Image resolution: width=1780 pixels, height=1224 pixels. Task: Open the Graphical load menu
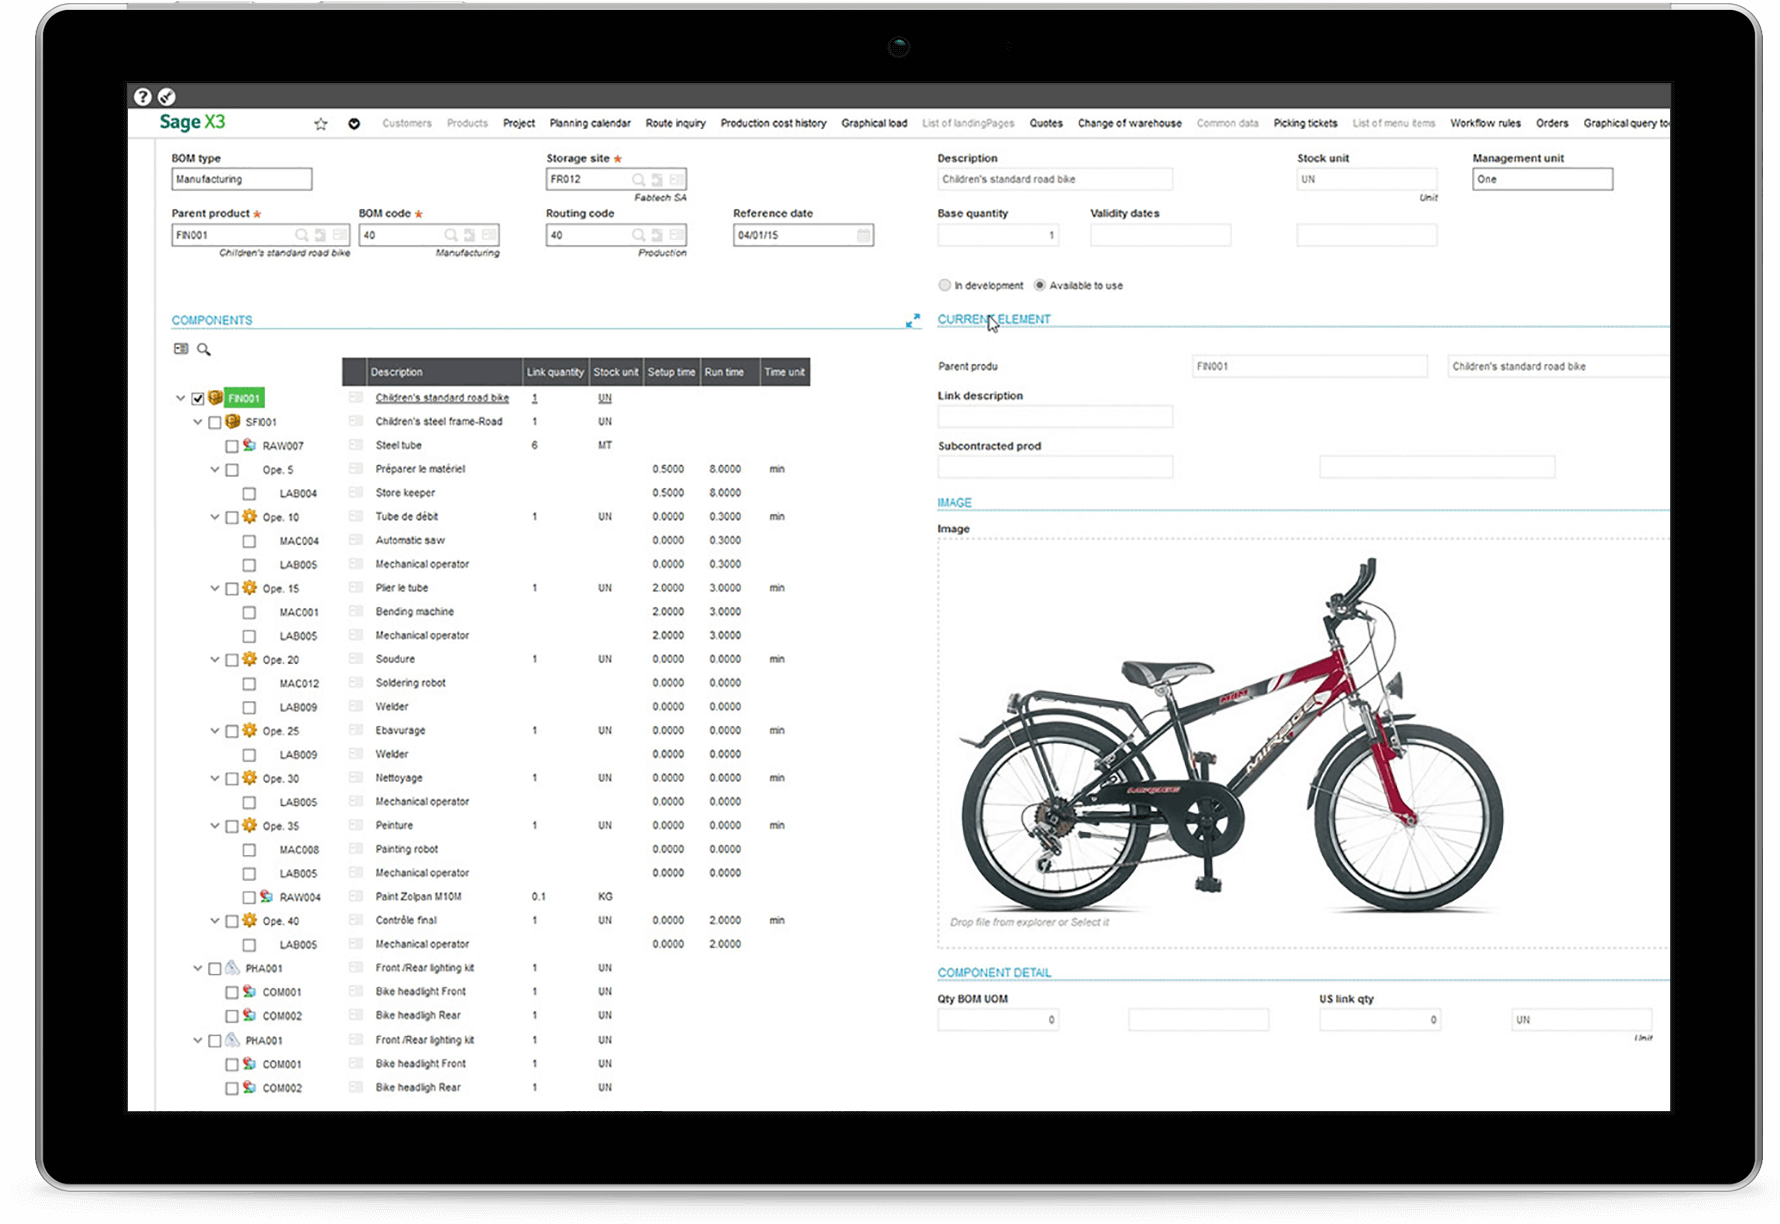click(x=874, y=124)
